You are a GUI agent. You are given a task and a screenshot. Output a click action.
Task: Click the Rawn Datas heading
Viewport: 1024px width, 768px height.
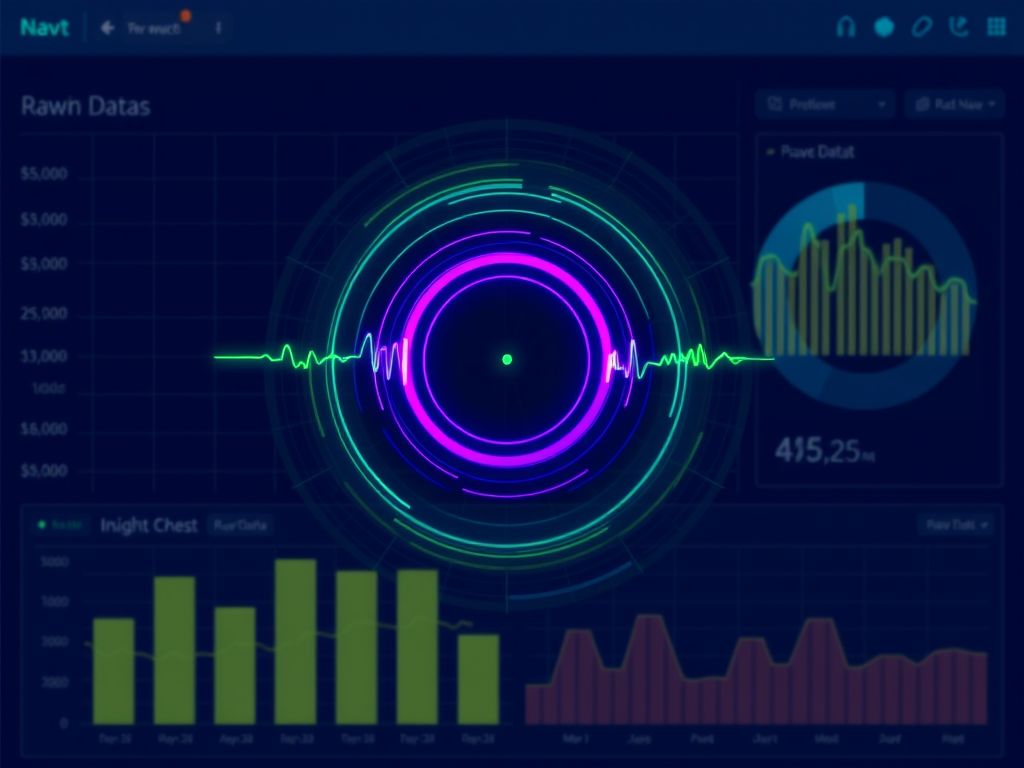pyautogui.click(x=85, y=106)
